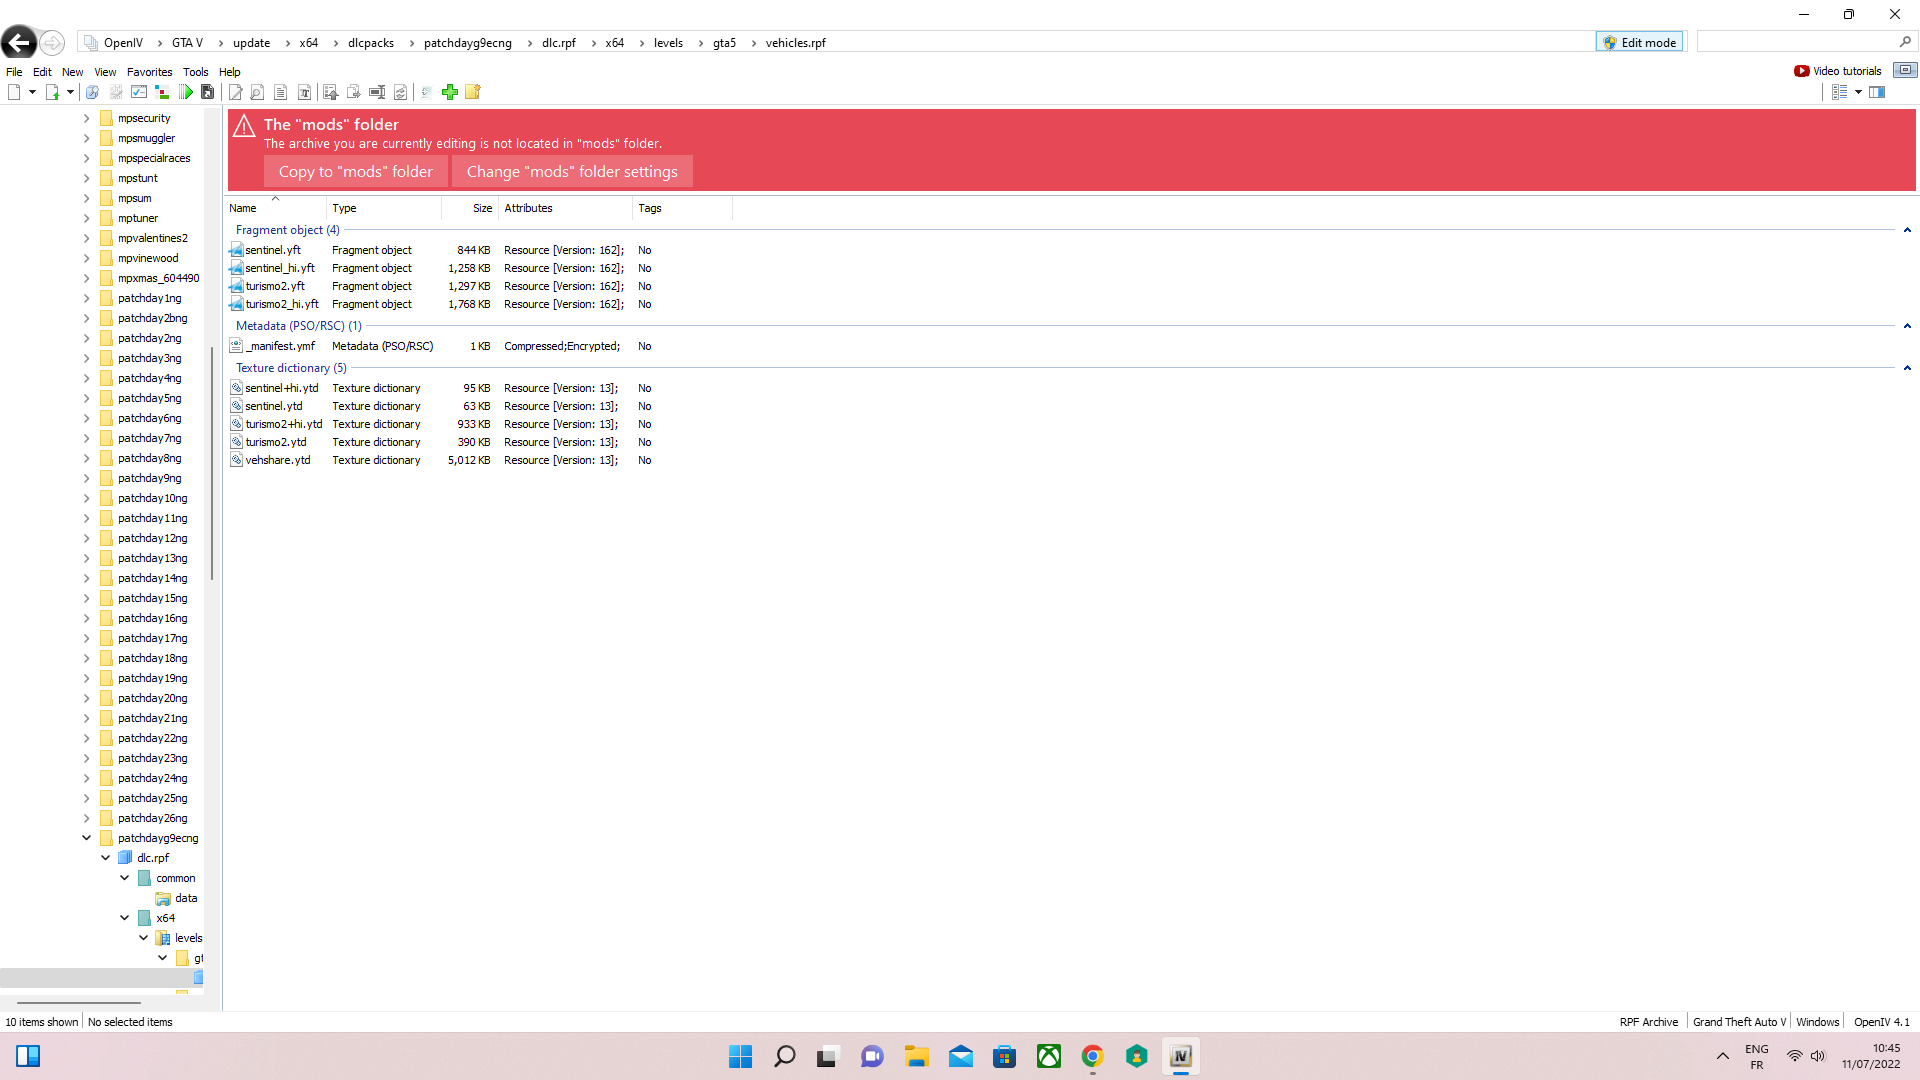This screenshot has width=1920, height=1080.
Task: Select vehshare.ytd texture dictionary file
Action: (x=278, y=460)
